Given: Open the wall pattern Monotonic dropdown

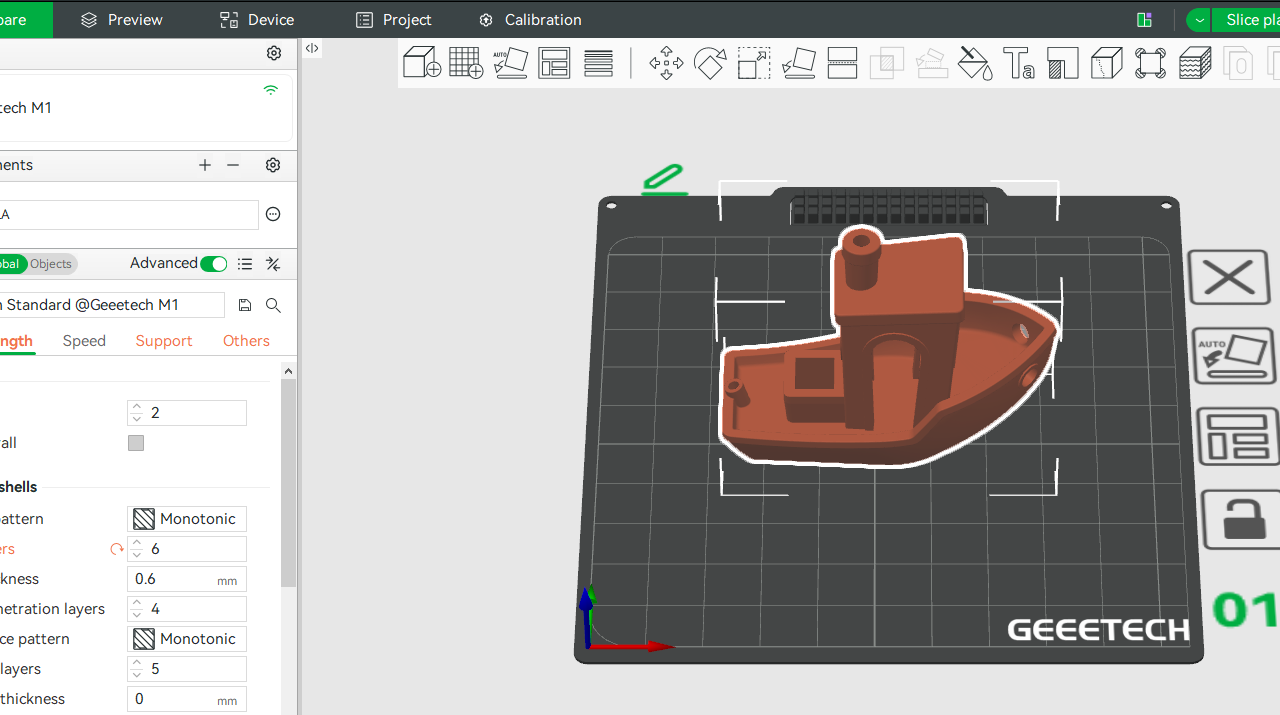Looking at the screenshot, I should (x=186, y=518).
